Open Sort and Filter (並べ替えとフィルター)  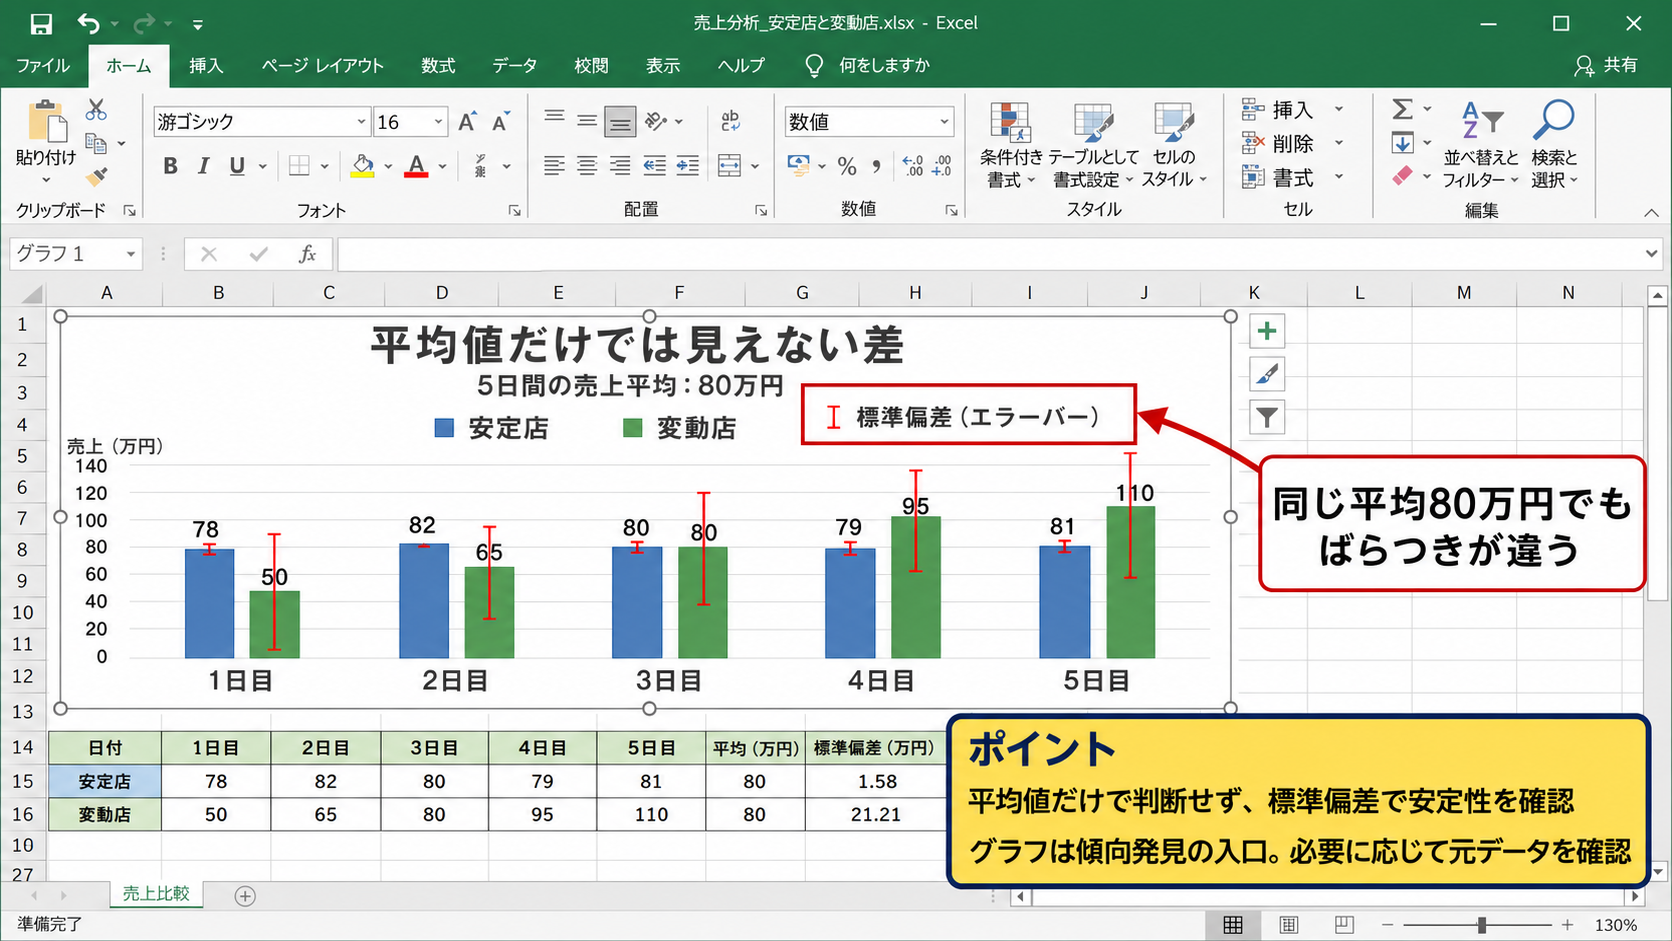1481,145
